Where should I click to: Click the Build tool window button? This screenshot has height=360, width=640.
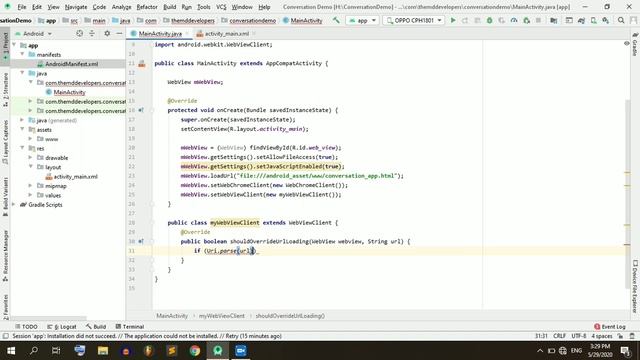tap(96, 327)
